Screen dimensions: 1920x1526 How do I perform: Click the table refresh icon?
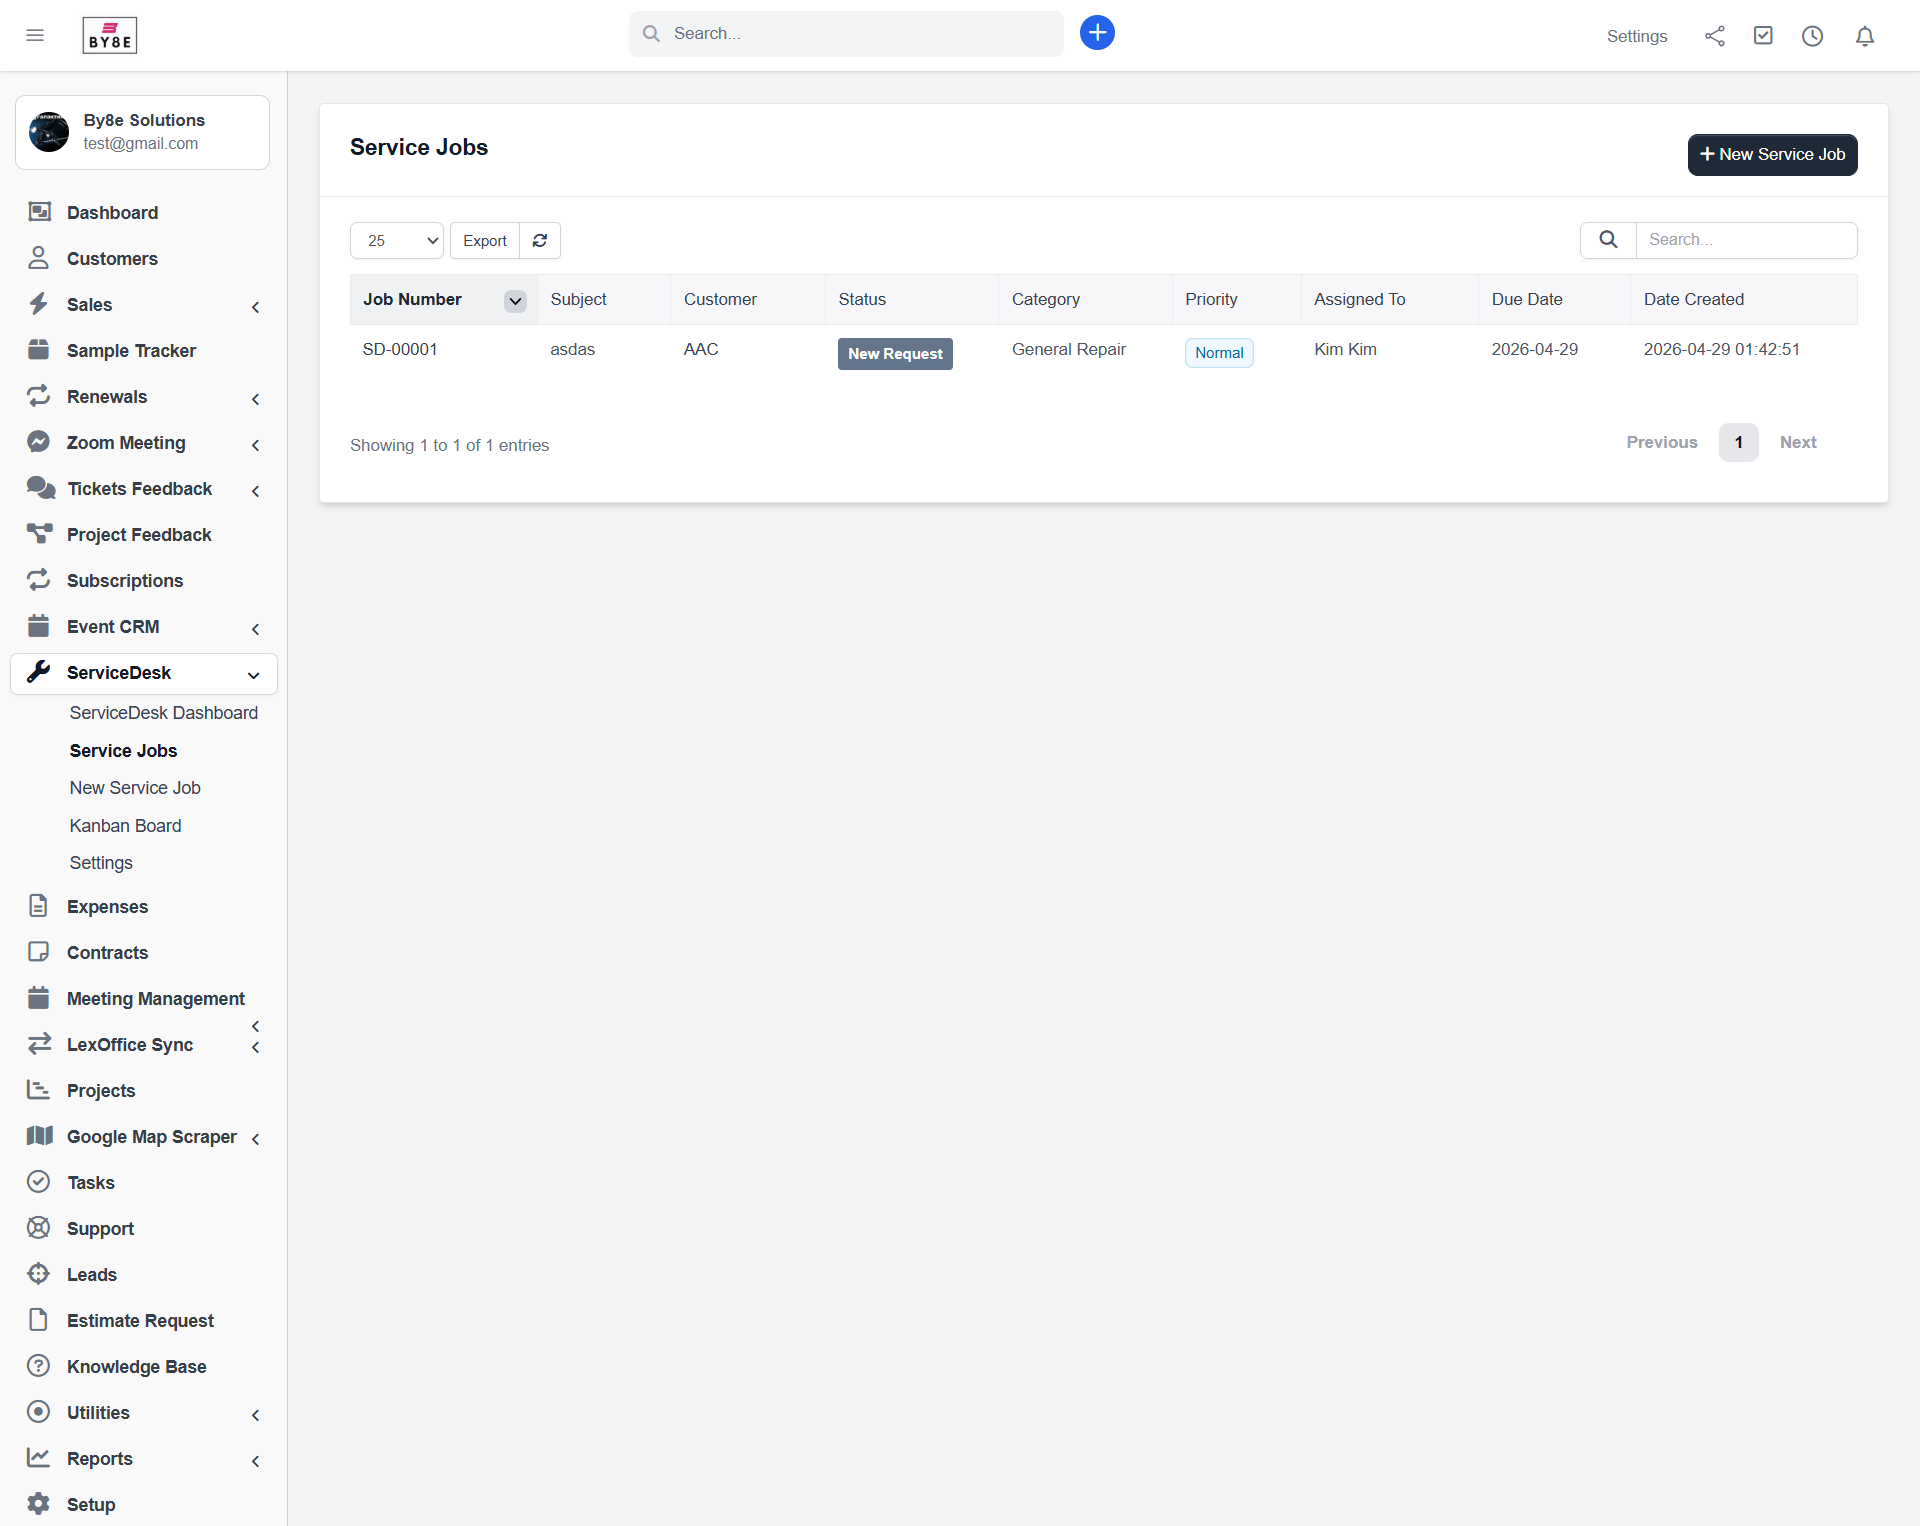[x=540, y=241]
